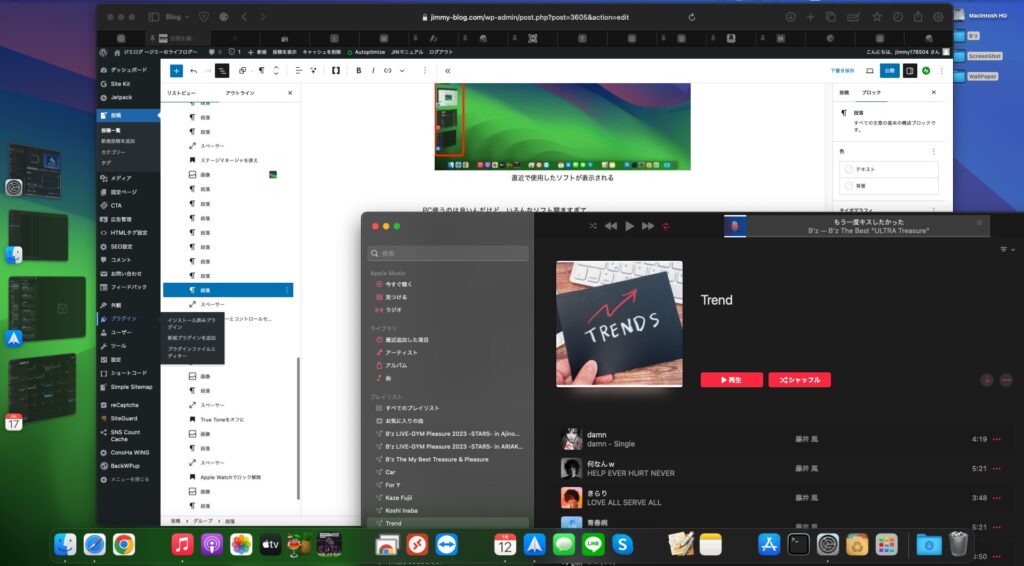
Task: Click the blue 公開 publish button
Action: pyautogui.click(x=889, y=71)
